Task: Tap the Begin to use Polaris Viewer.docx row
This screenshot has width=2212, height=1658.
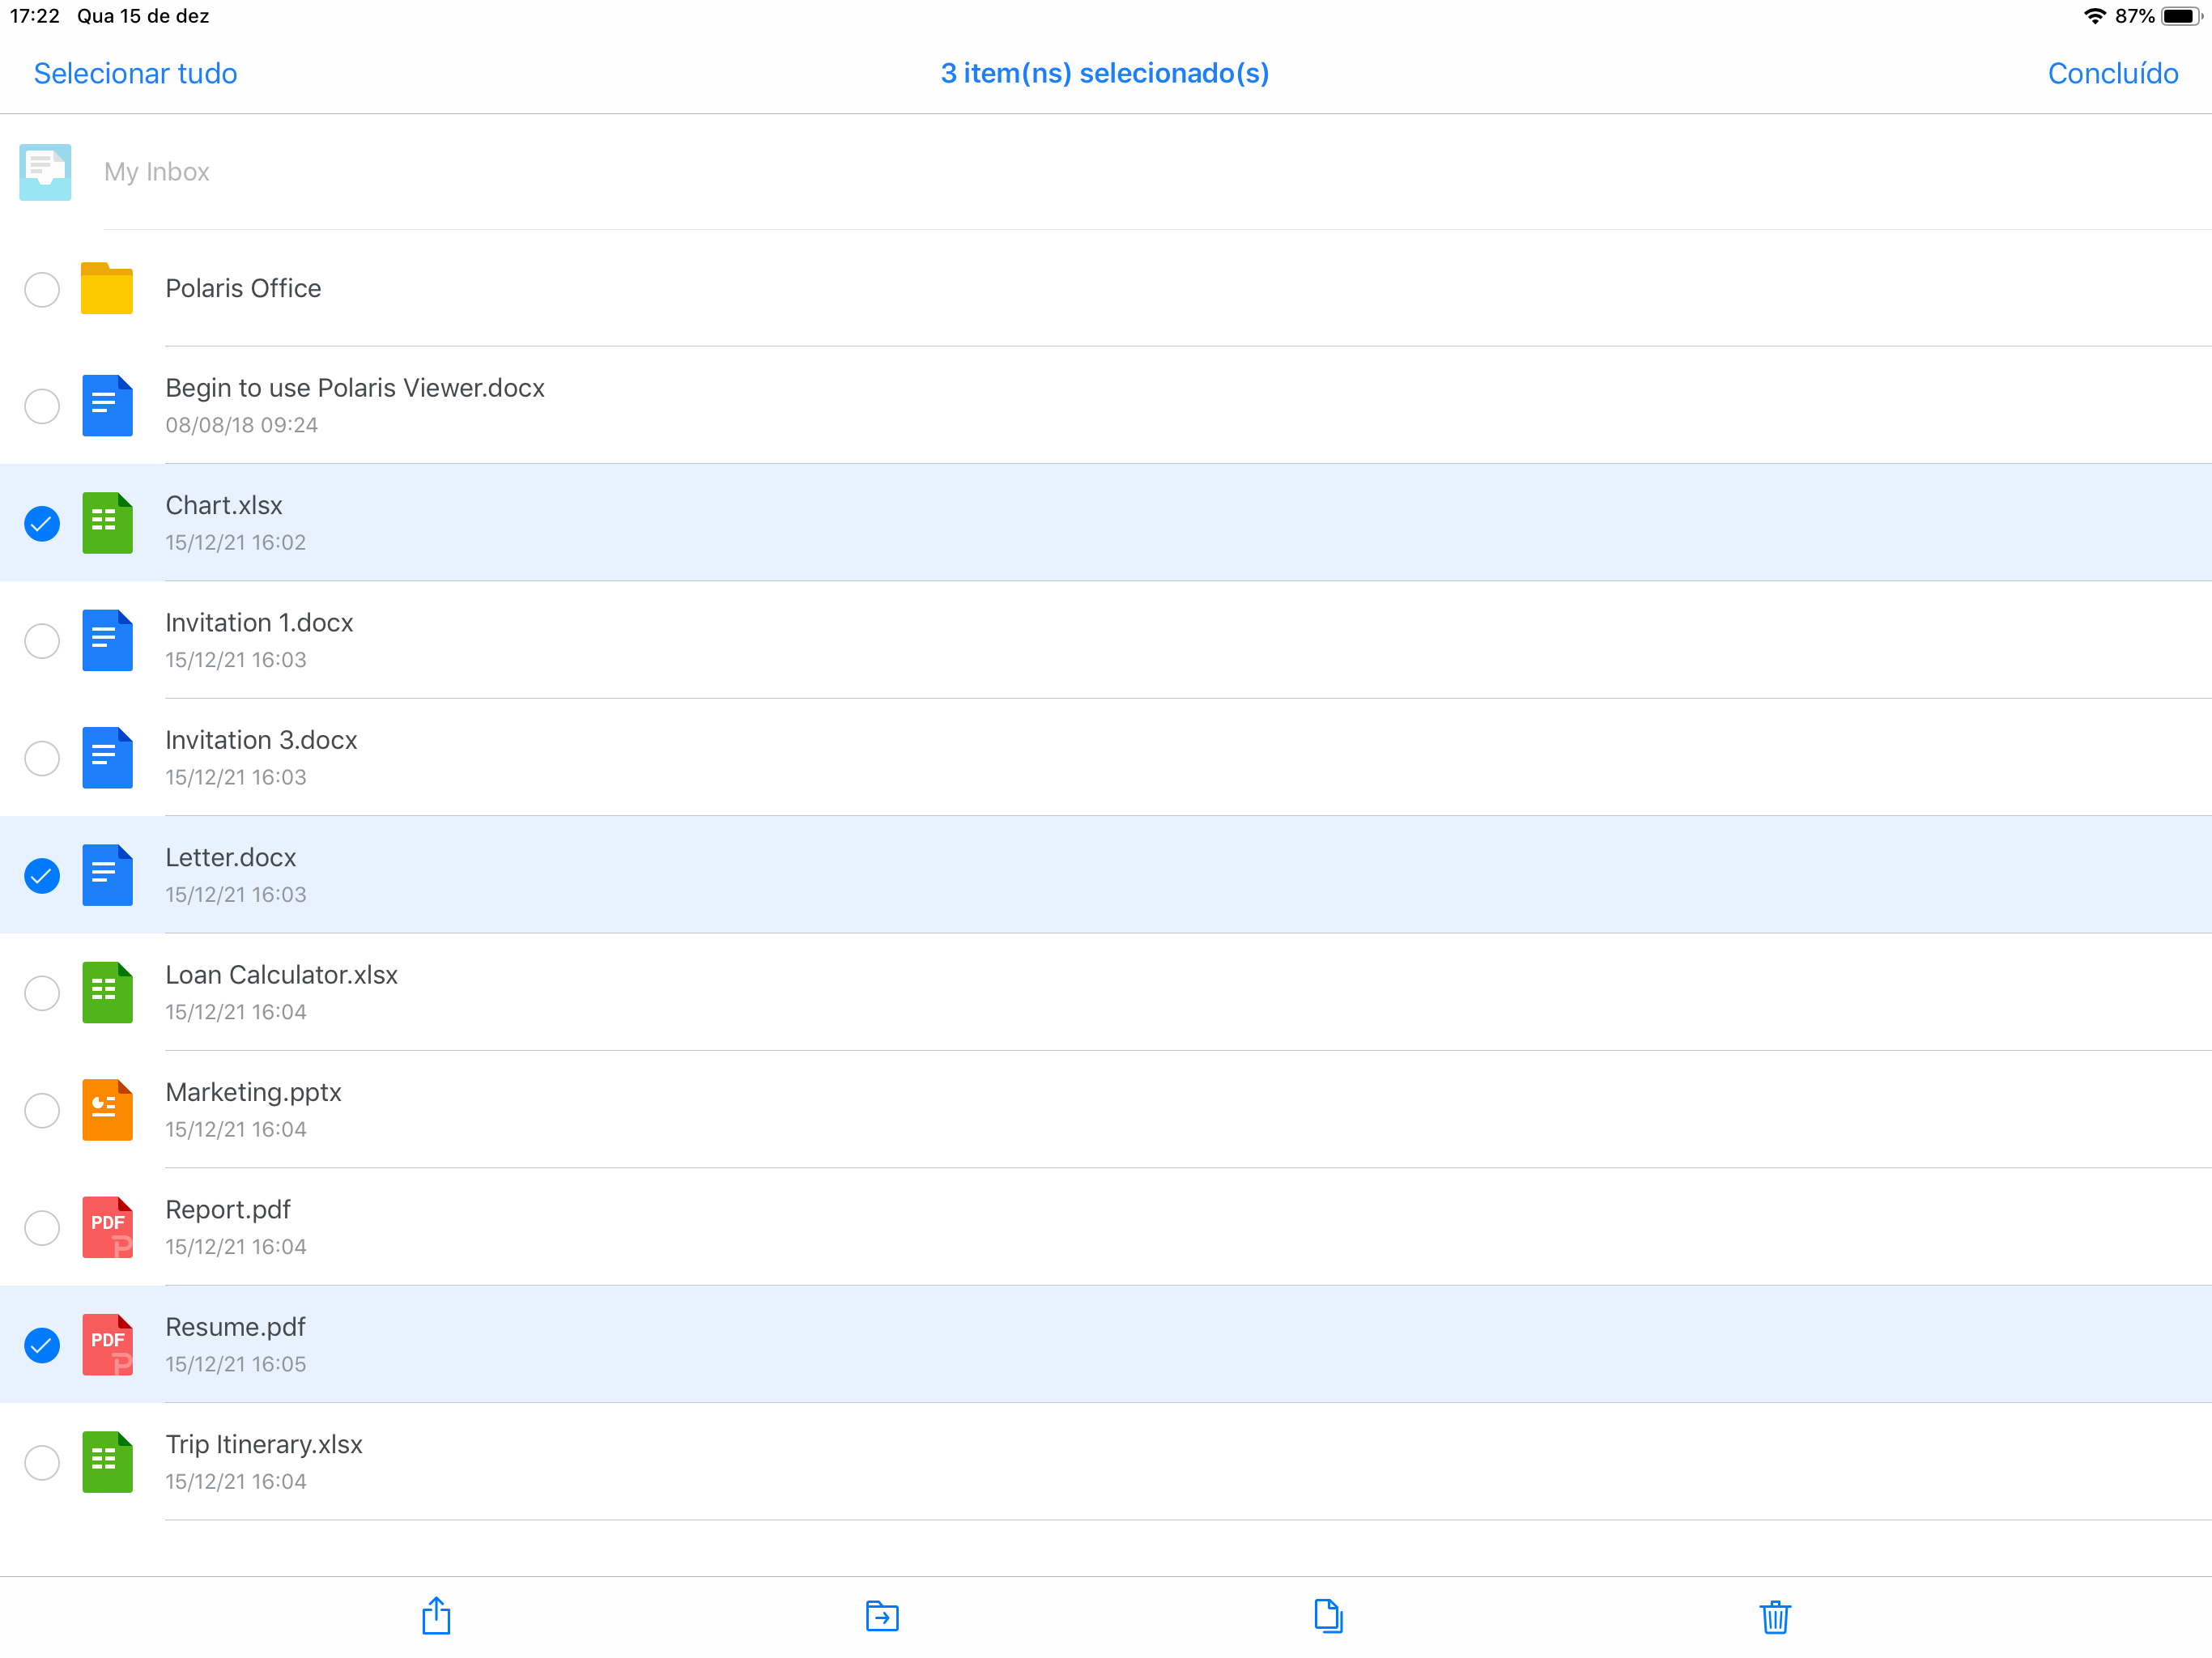Action: click(355, 405)
